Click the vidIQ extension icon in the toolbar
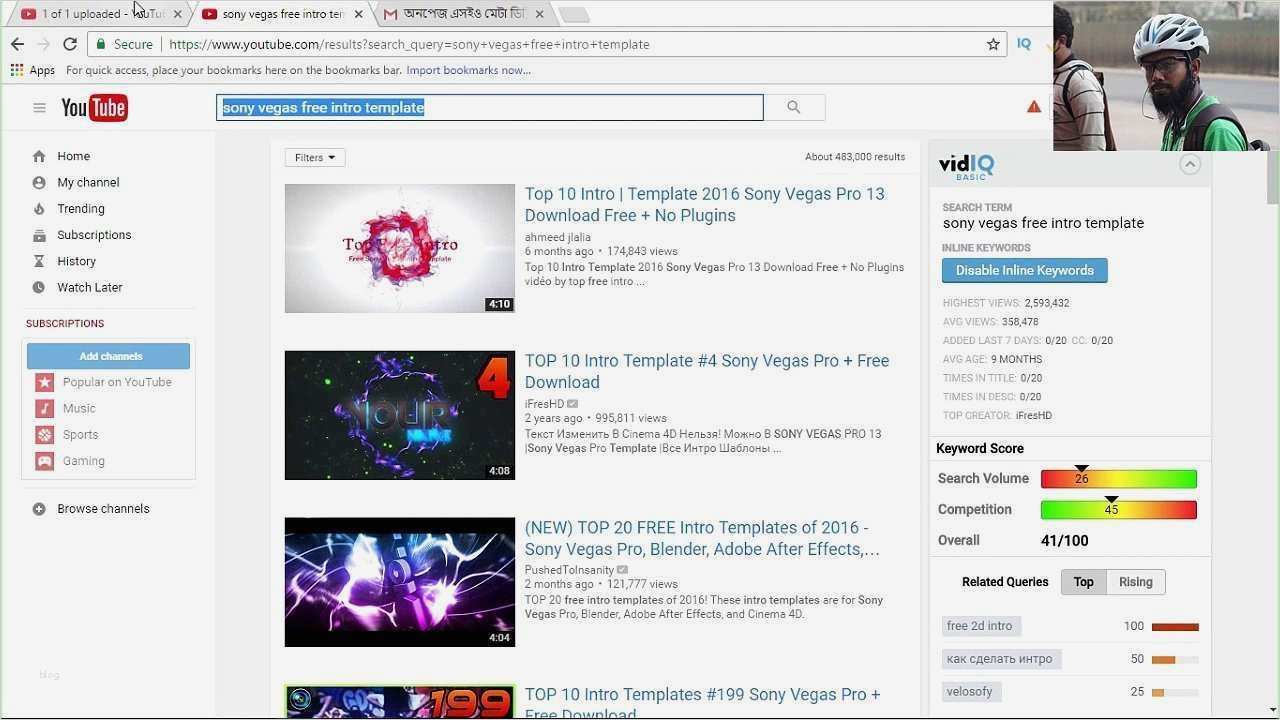The width and height of the screenshot is (1280, 720). pyautogui.click(x=1023, y=44)
